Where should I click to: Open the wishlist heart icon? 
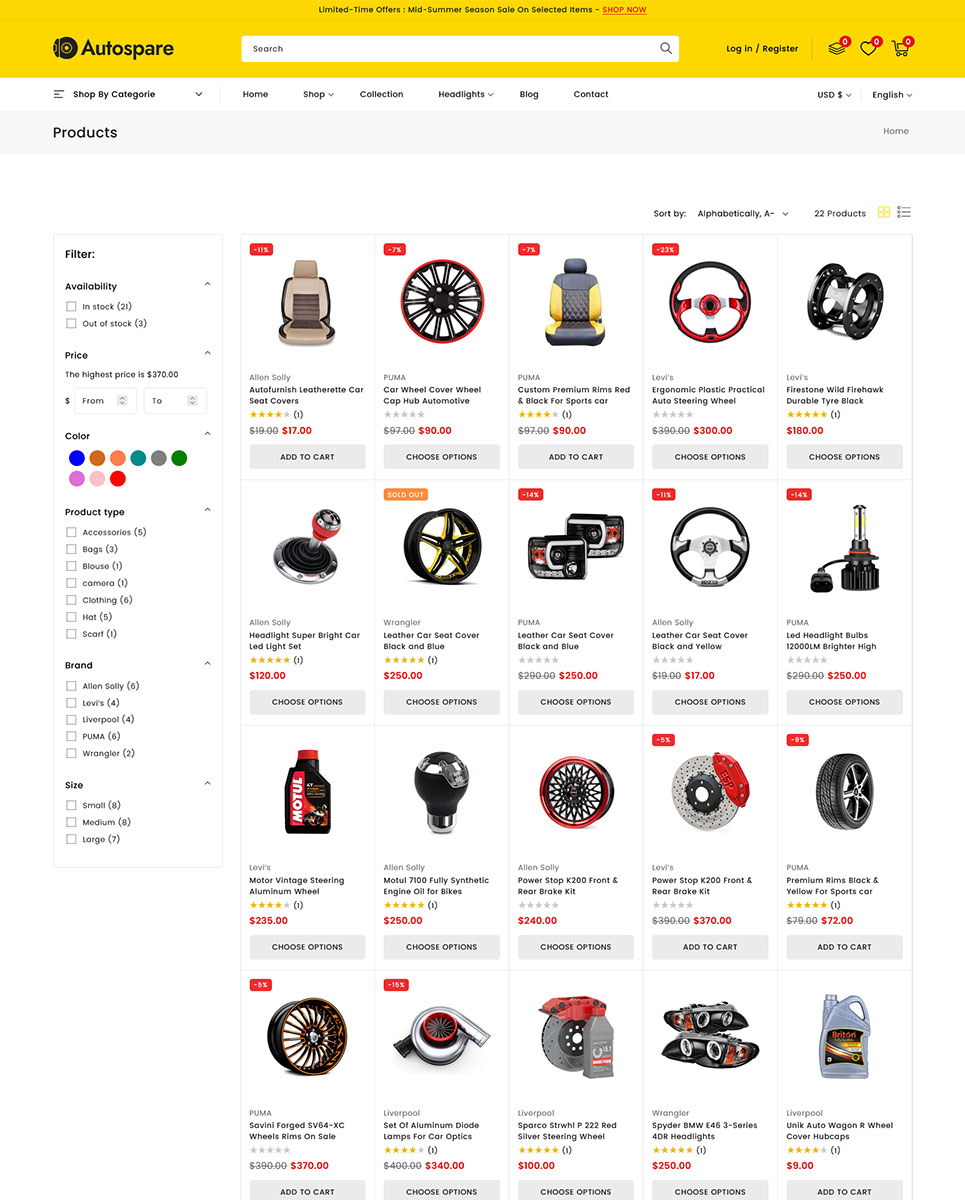(868, 48)
